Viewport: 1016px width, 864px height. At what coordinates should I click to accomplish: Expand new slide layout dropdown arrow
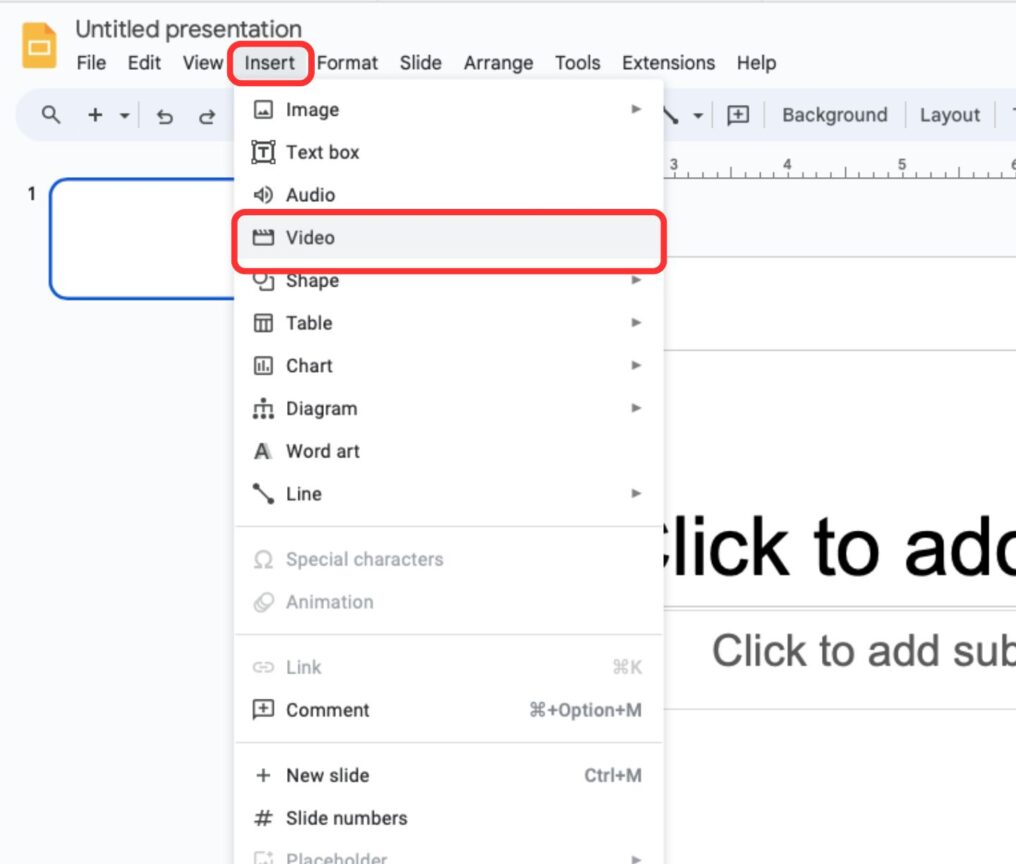pos(124,116)
